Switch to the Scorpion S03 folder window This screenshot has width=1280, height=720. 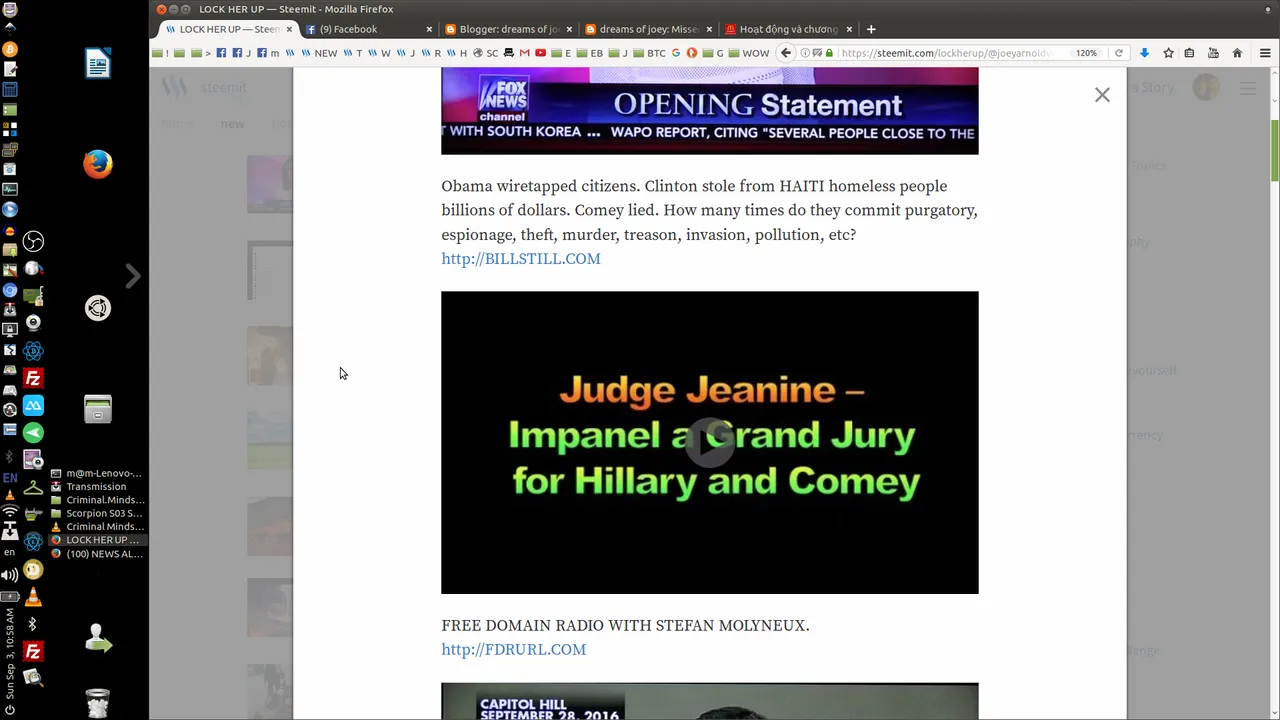coord(96,513)
